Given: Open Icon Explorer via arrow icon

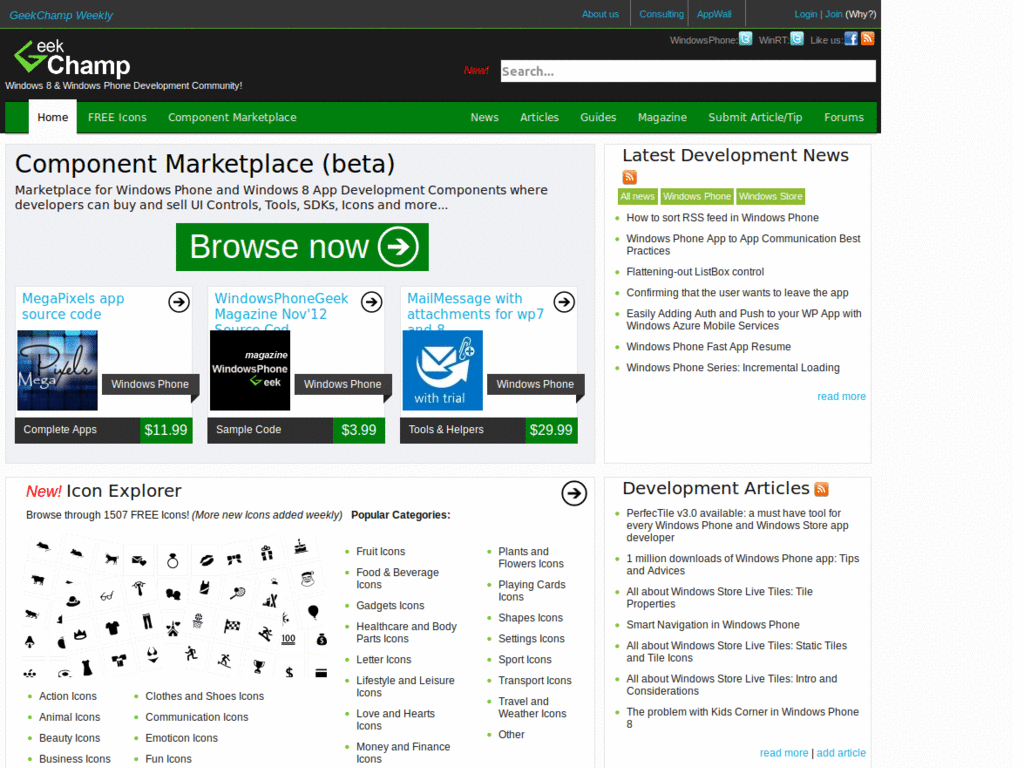Looking at the screenshot, I should [574, 493].
